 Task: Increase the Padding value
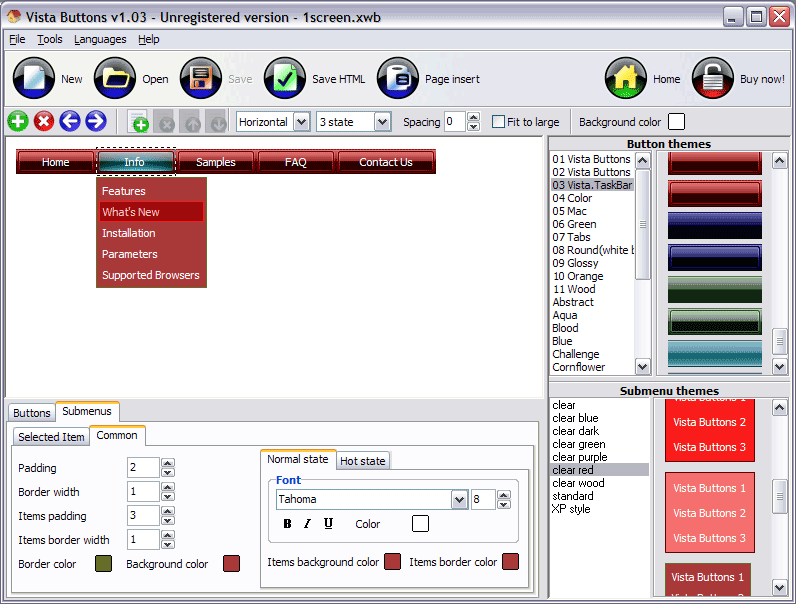(x=168, y=463)
